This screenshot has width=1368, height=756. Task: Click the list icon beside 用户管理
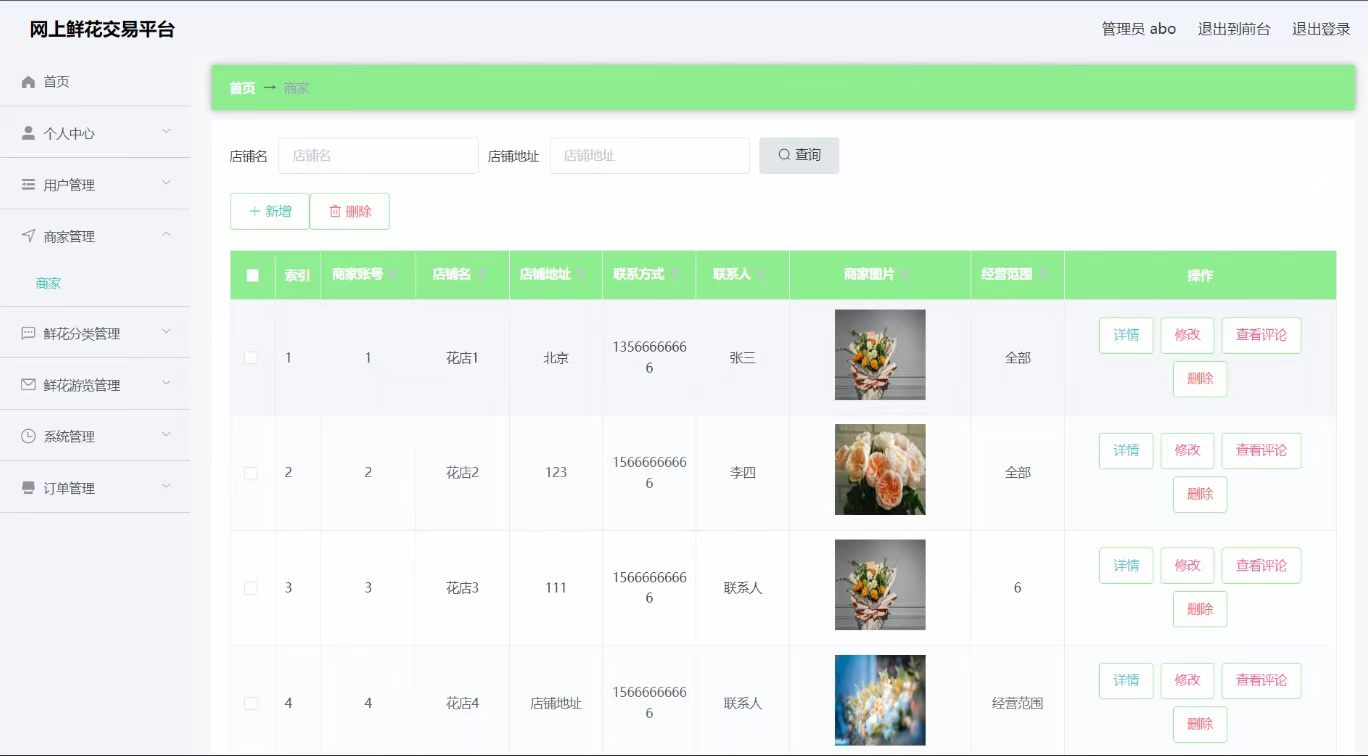28,185
